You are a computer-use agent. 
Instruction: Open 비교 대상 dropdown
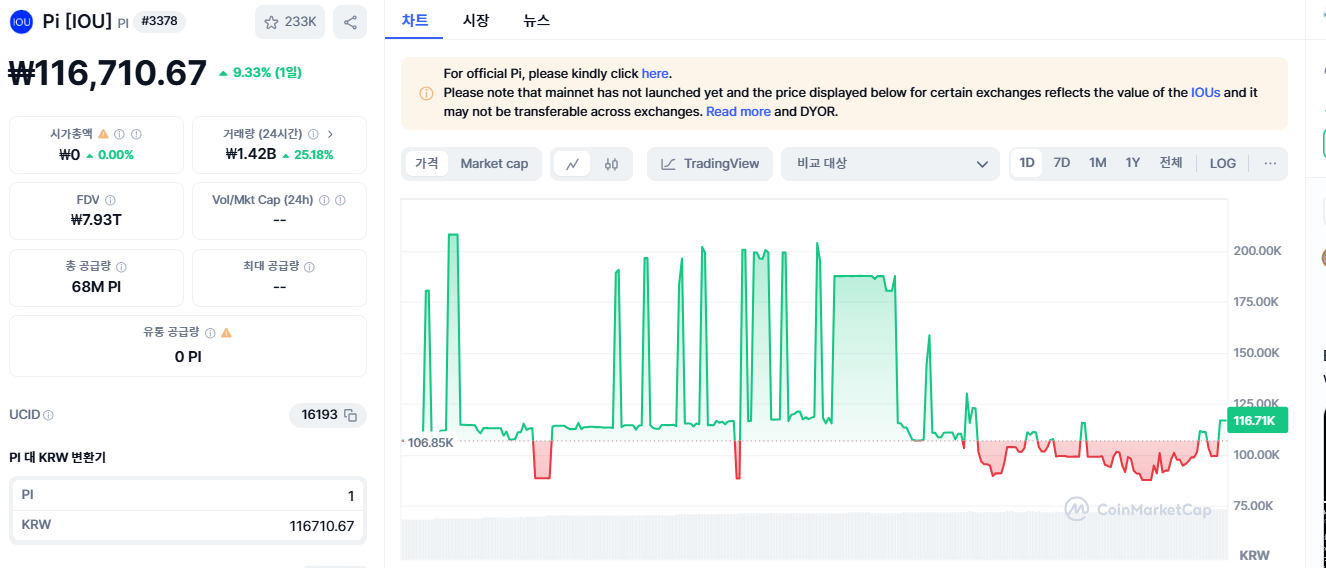(890, 164)
